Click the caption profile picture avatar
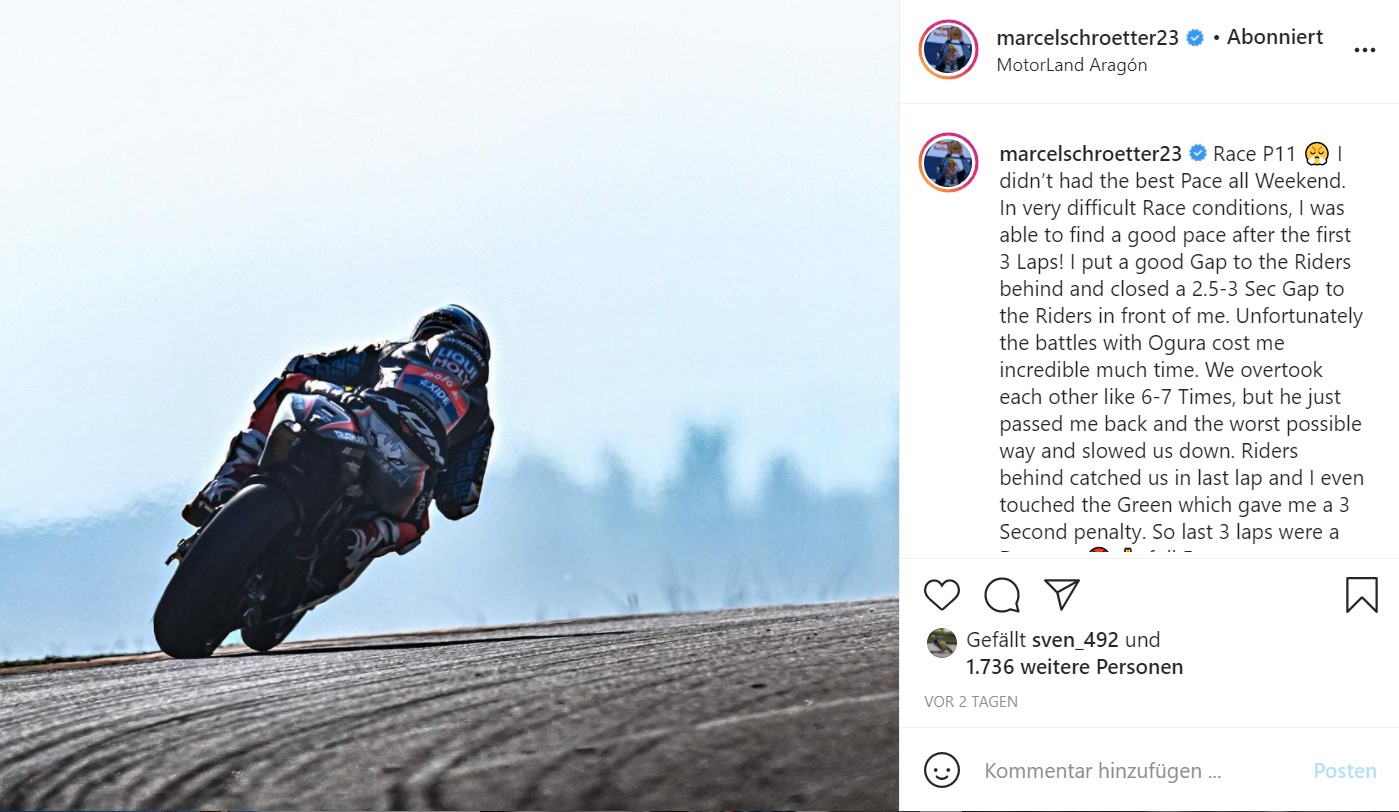This screenshot has height=812, width=1399. pos(948,161)
